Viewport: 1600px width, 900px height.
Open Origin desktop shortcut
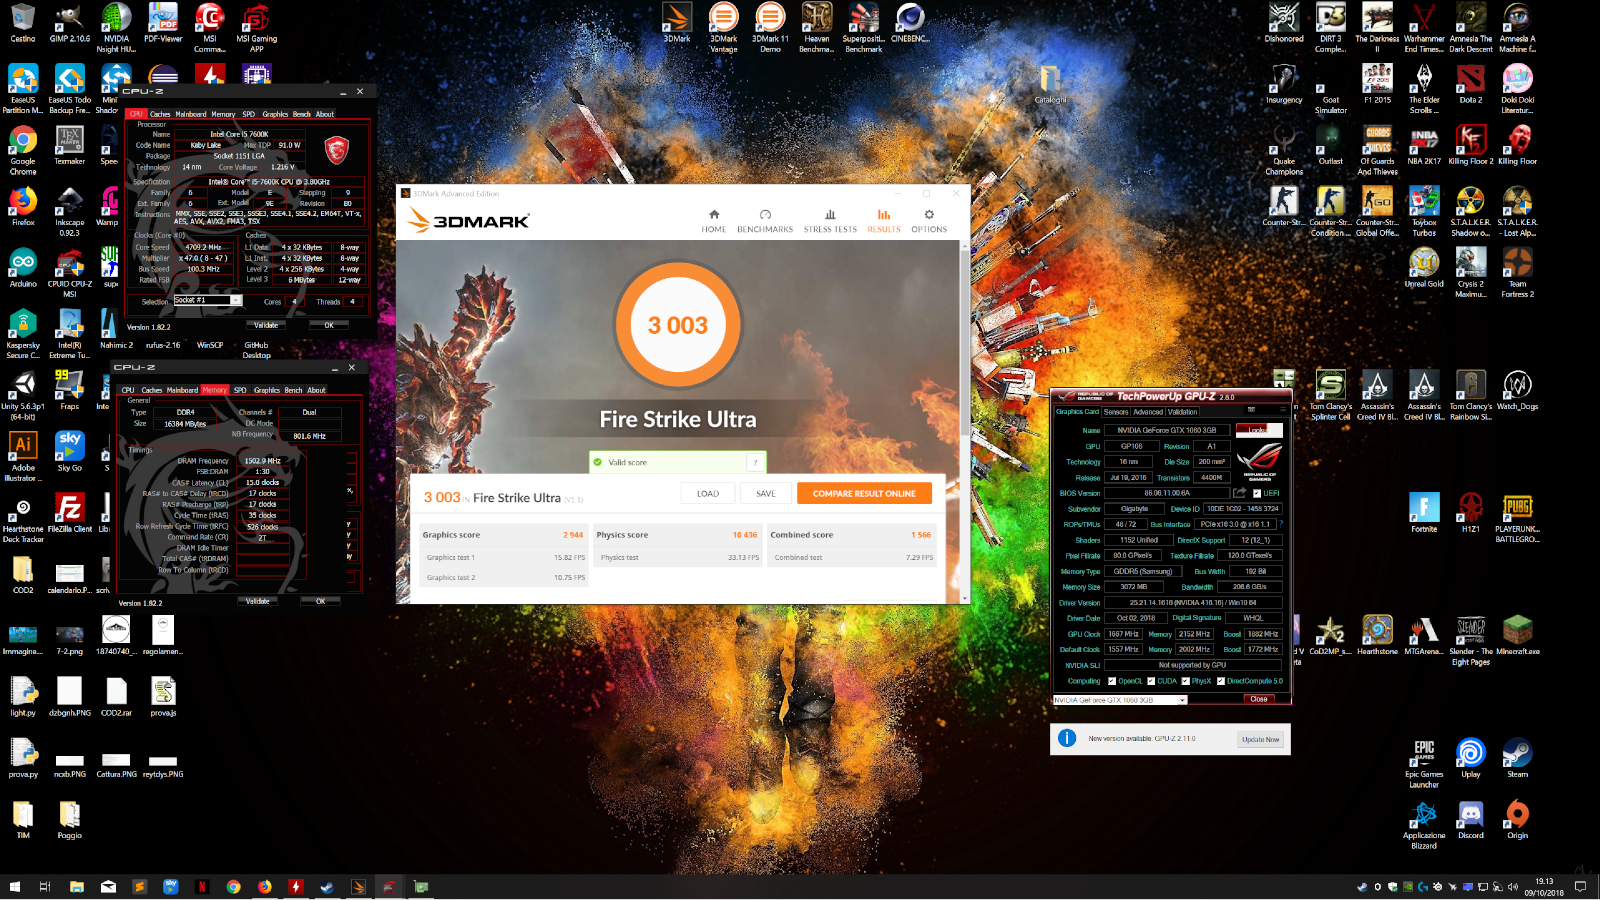[1517, 819]
